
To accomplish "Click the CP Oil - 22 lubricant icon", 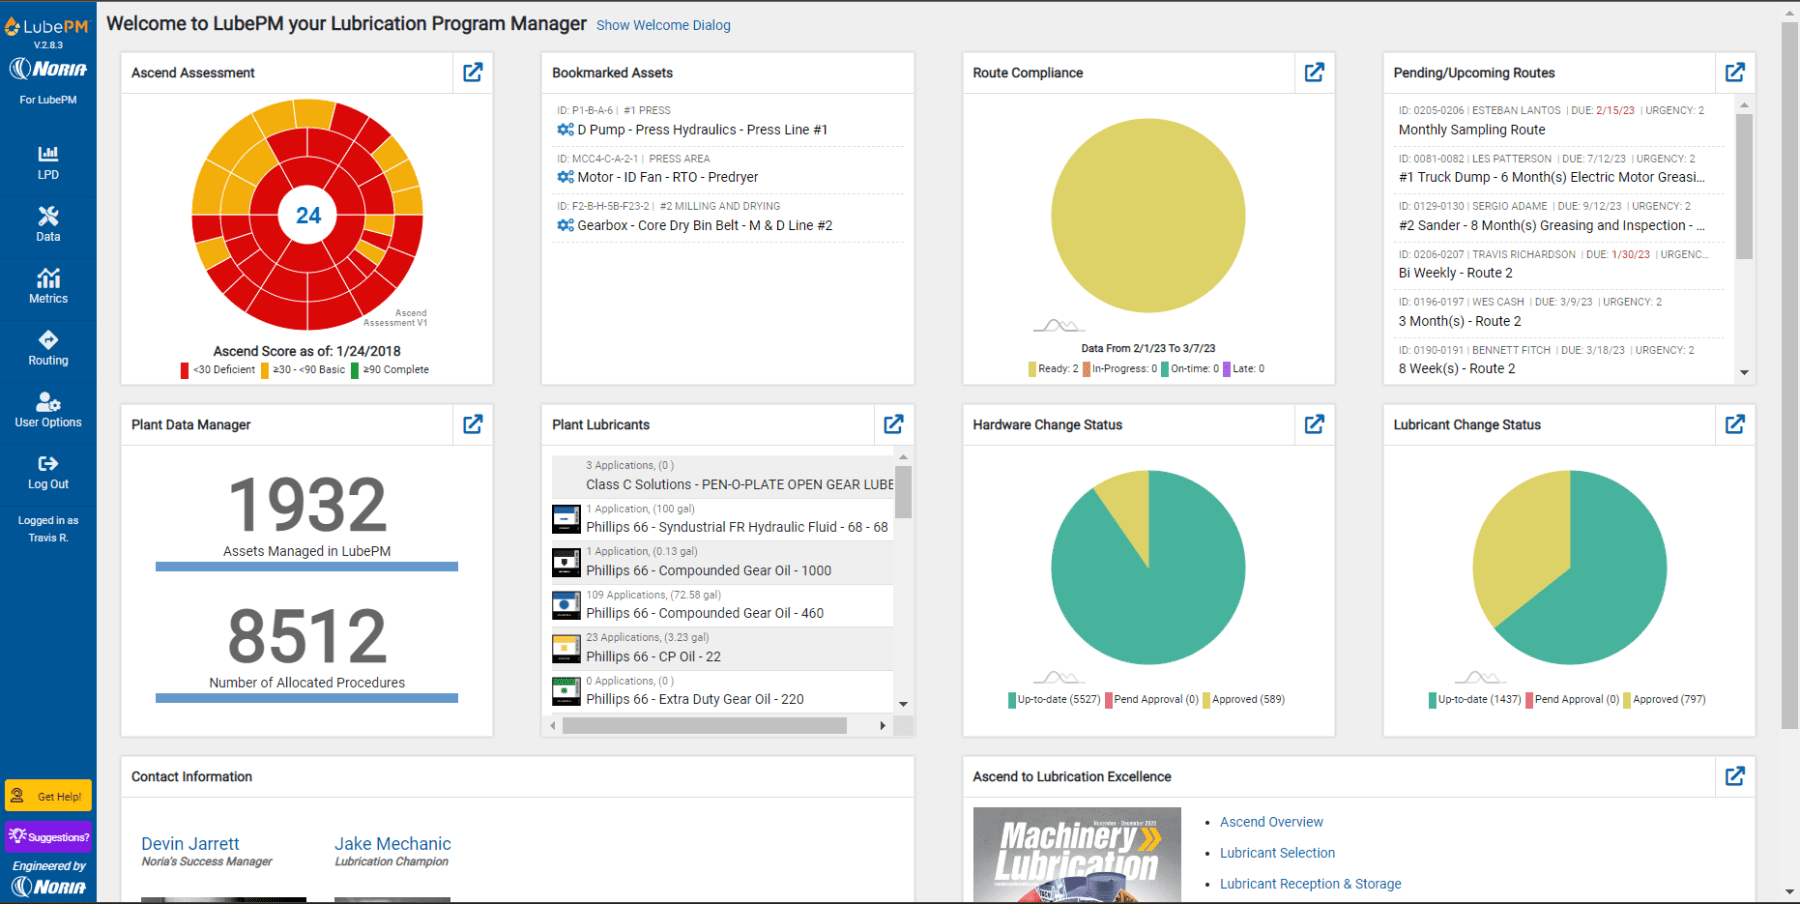I will pyautogui.click(x=566, y=648).
